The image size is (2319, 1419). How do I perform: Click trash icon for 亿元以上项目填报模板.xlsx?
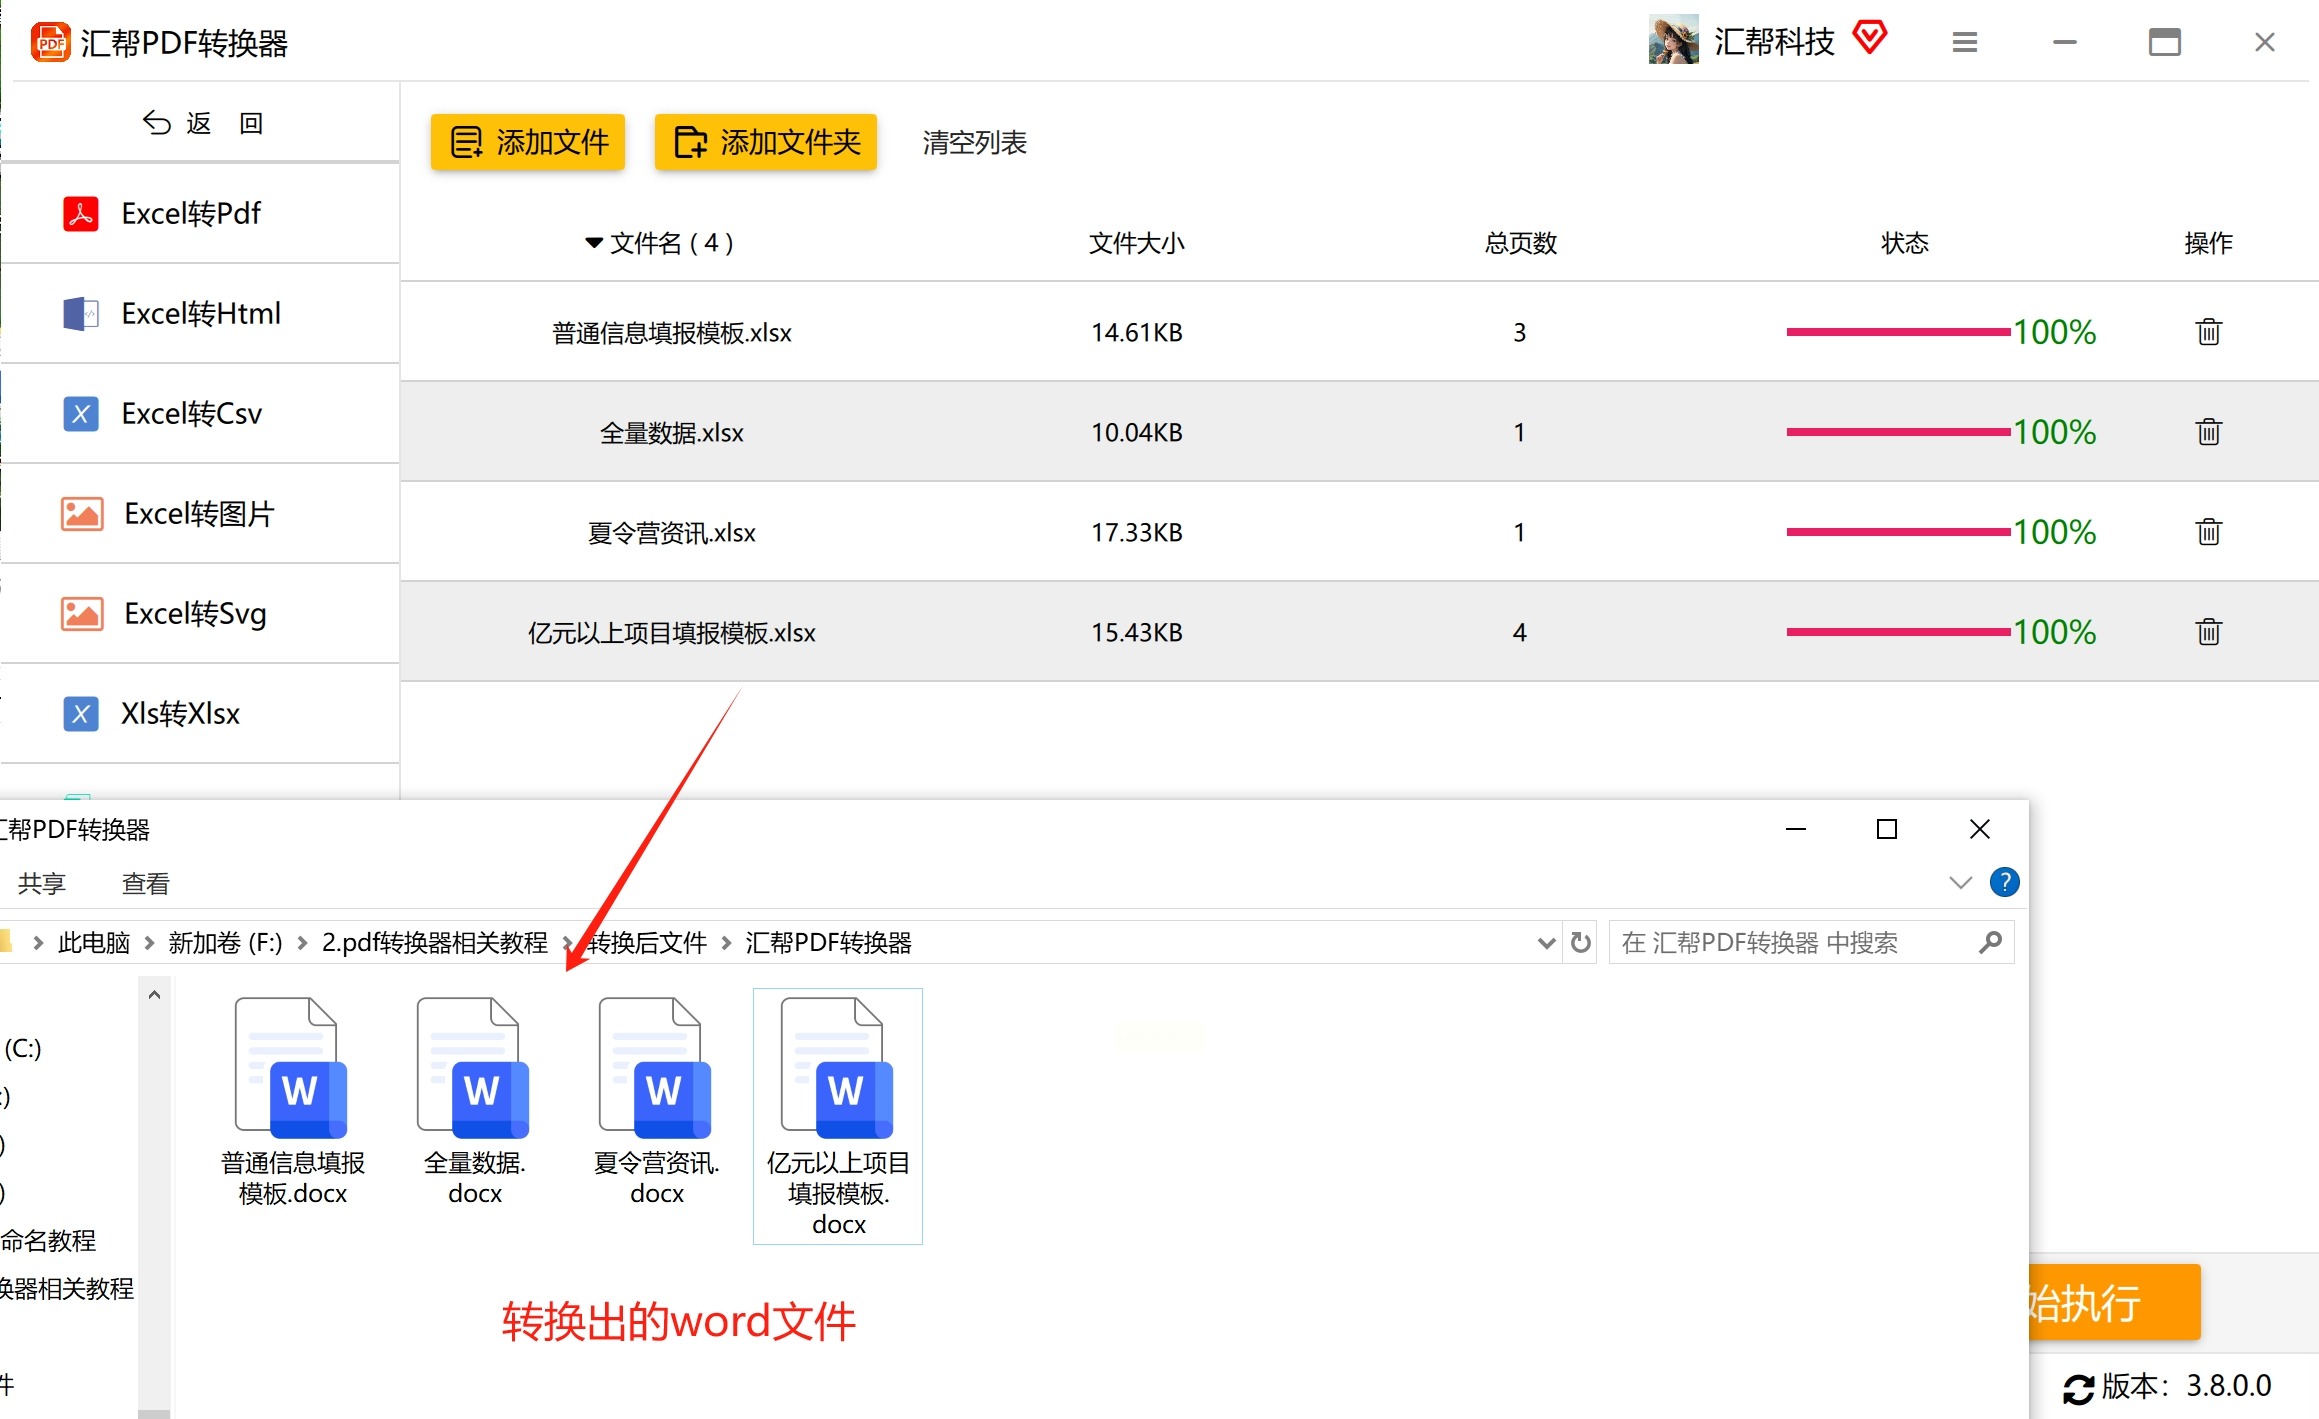coord(2208,632)
